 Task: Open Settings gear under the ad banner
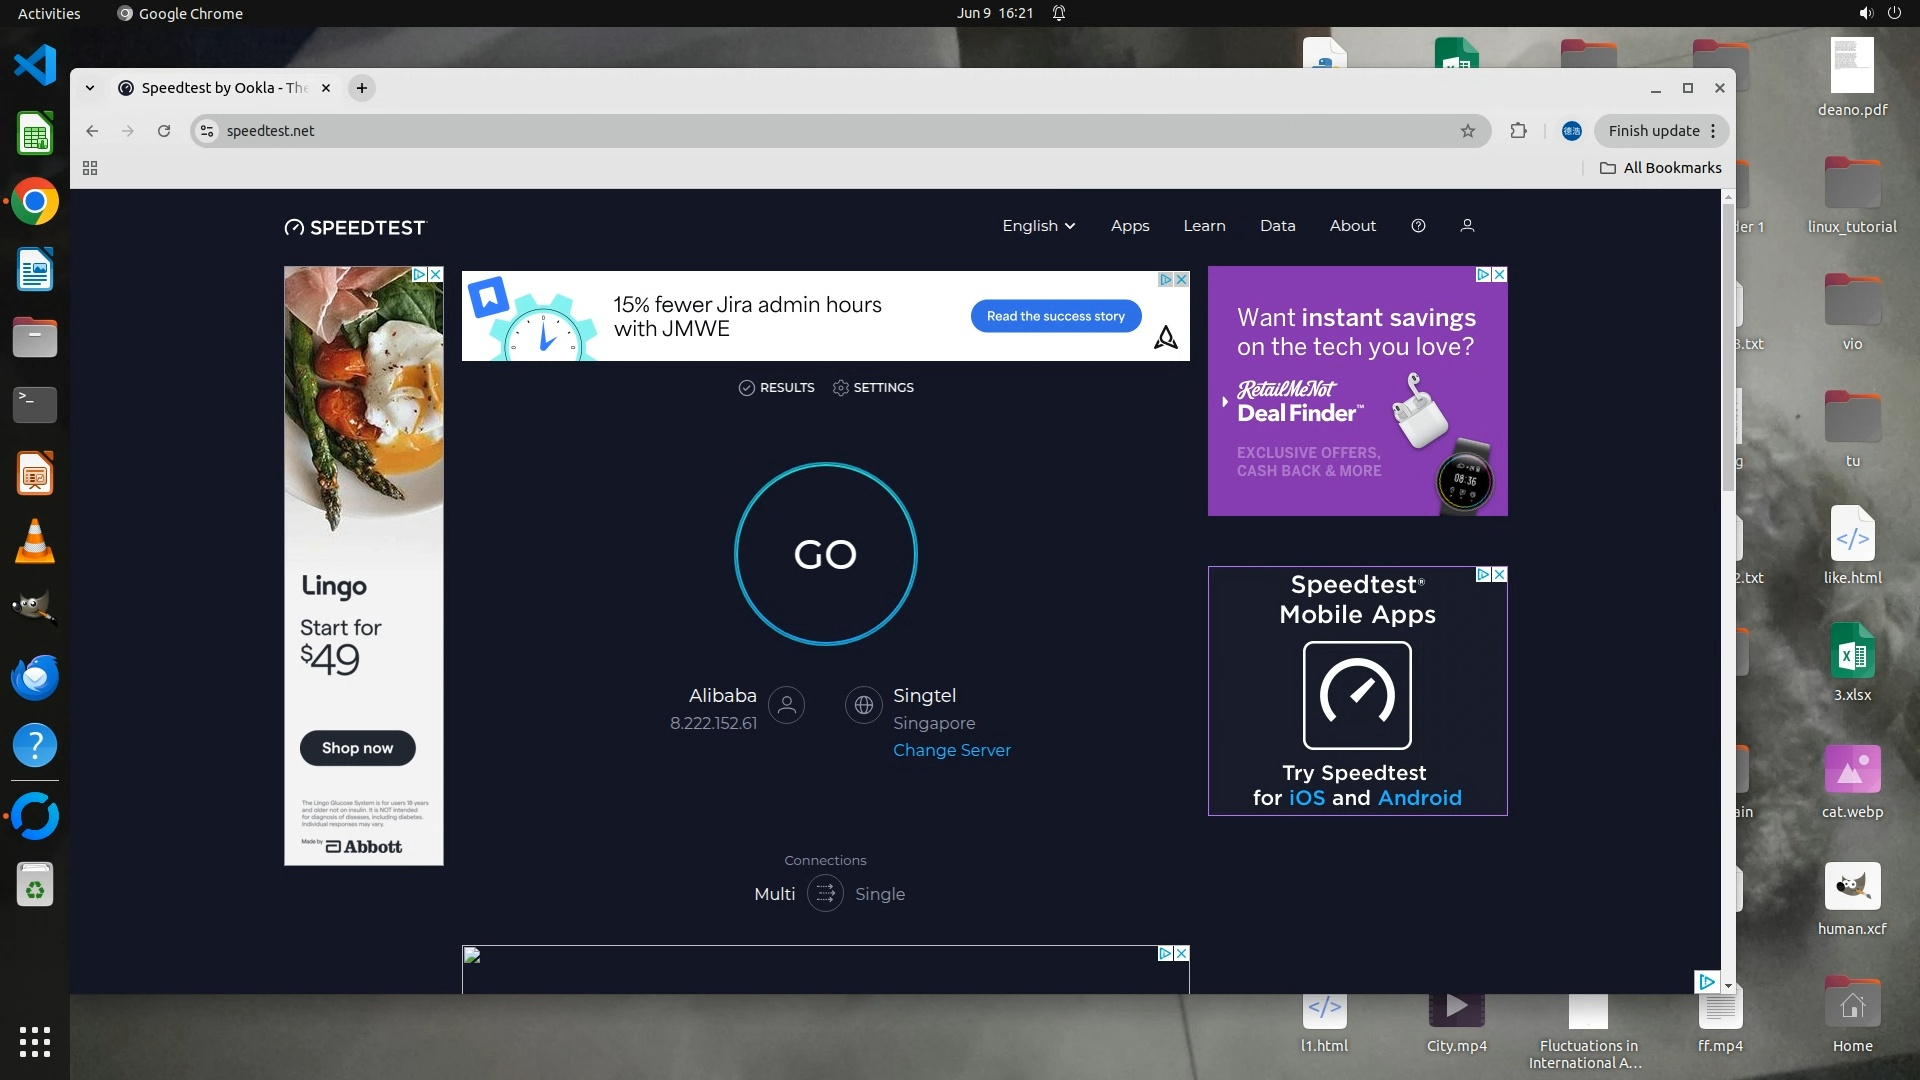point(840,388)
